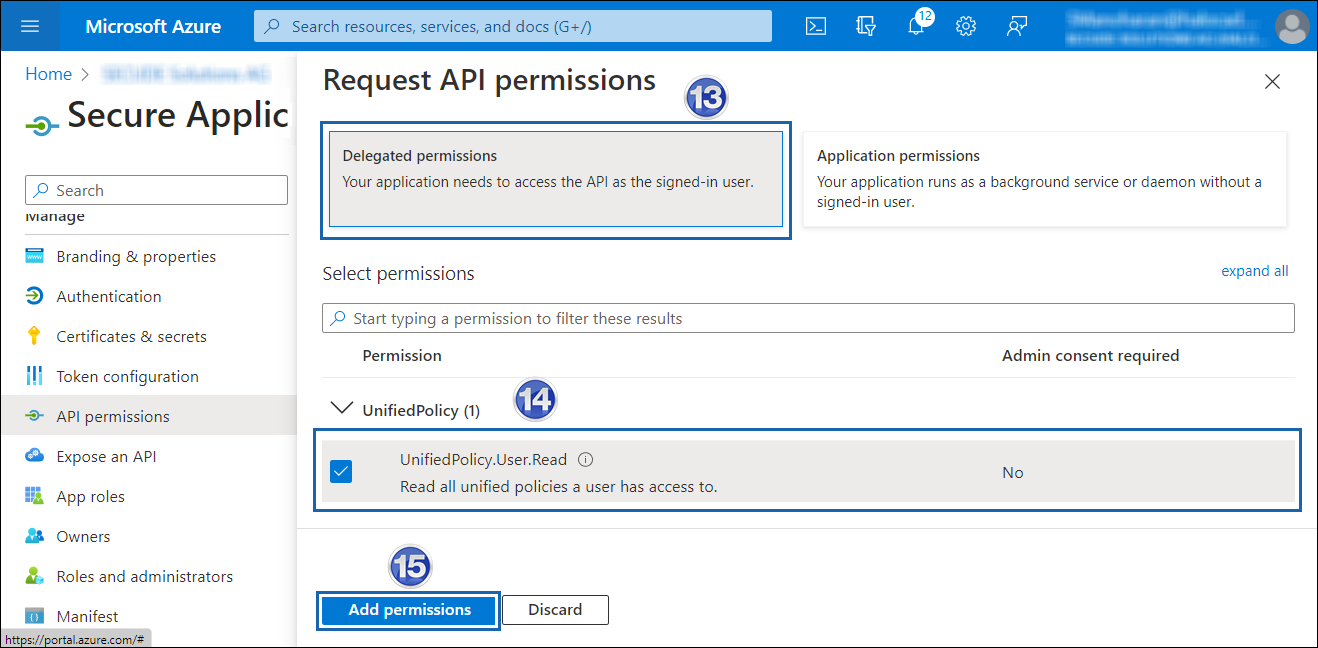Viewport: 1318px width, 648px height.
Task: Collapse the UnifiedPolicy permission group
Action: (342, 408)
